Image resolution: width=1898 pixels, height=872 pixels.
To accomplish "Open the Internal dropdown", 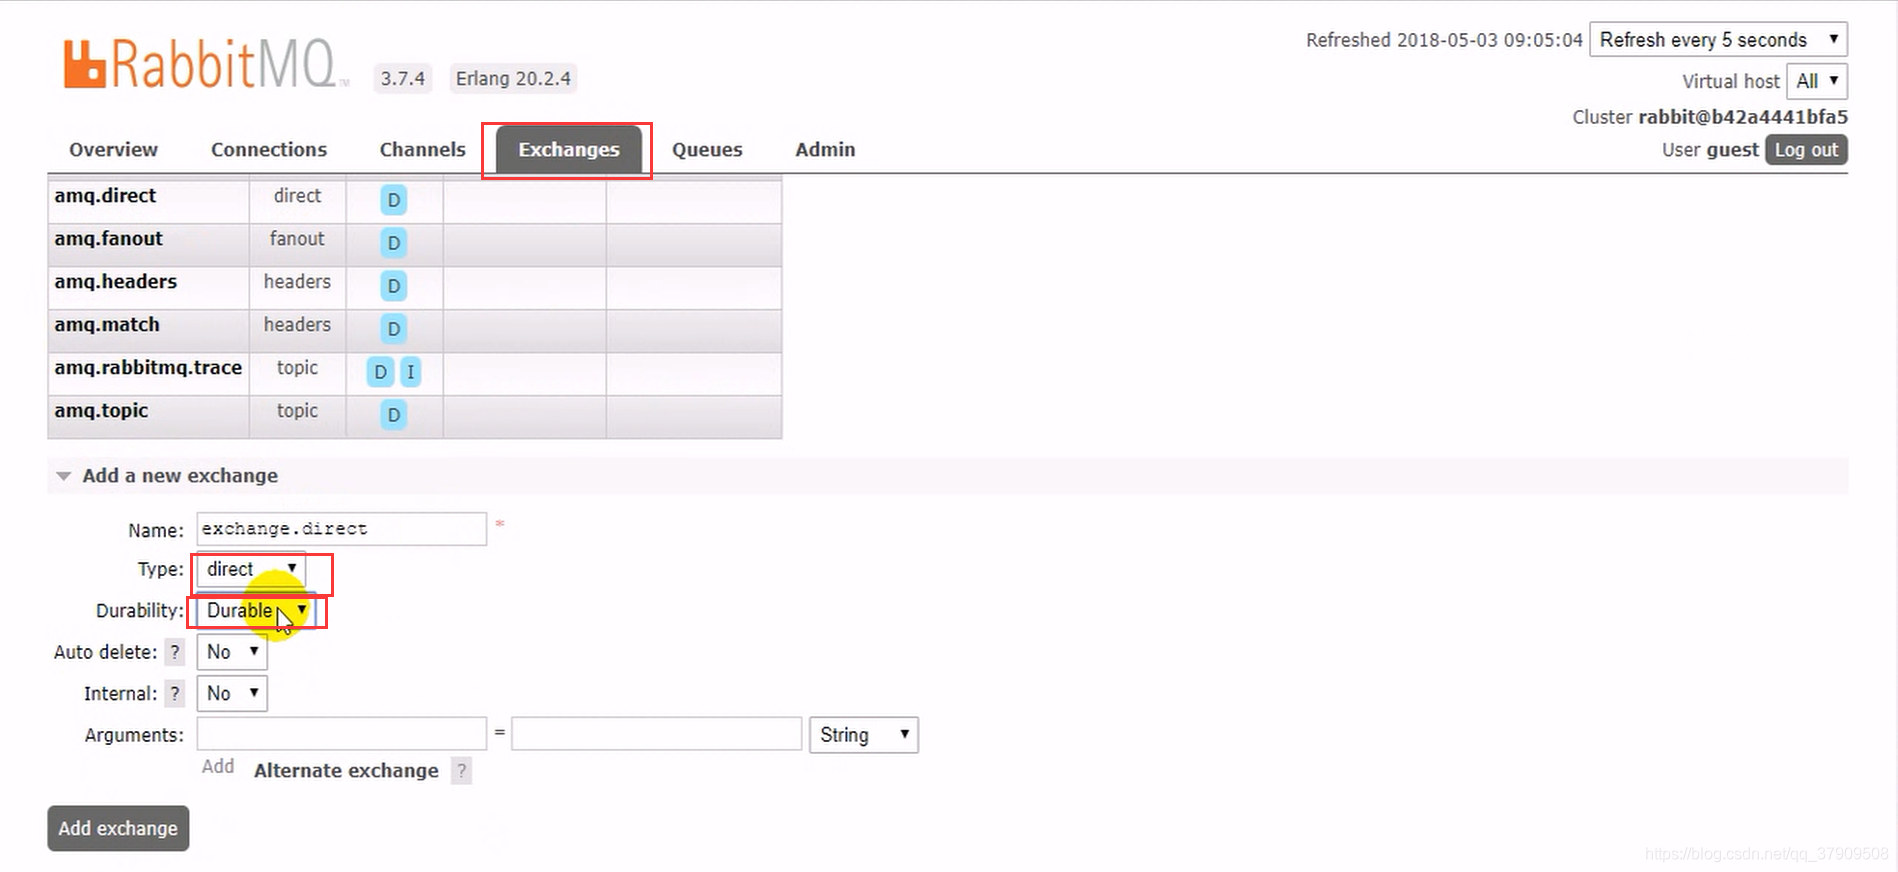I will coord(232,694).
